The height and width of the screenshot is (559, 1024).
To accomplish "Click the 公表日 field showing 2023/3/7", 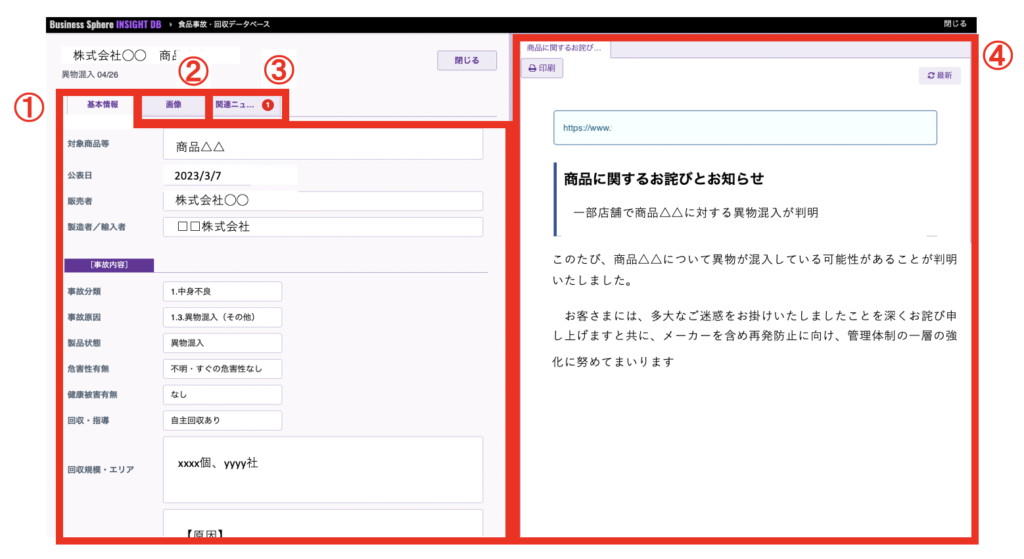I will click(230, 175).
